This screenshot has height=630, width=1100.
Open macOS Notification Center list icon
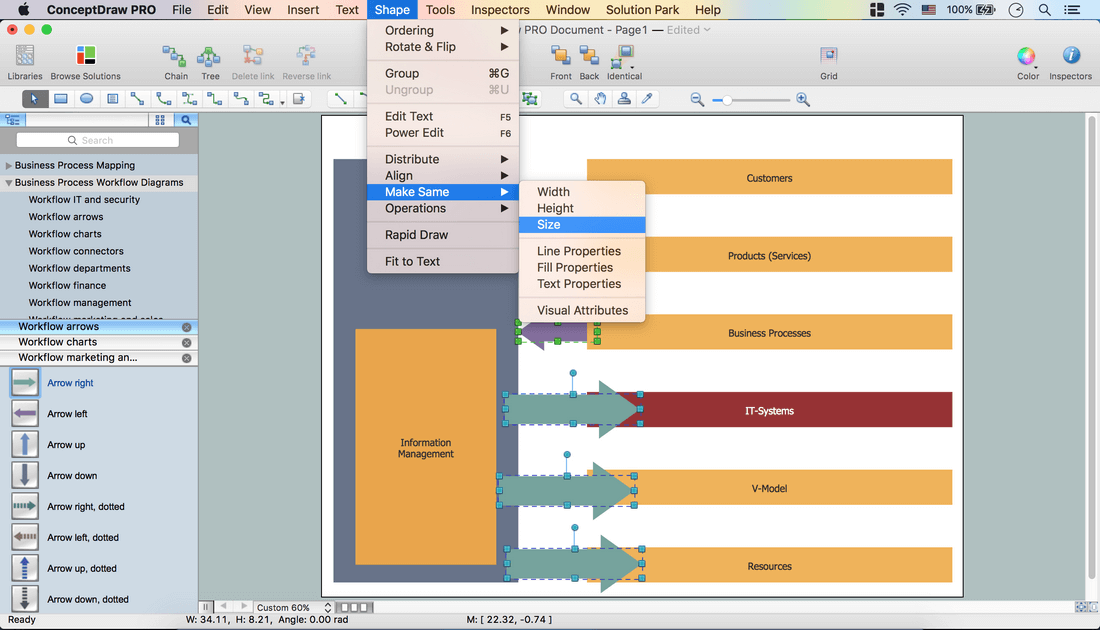tap(1072, 10)
